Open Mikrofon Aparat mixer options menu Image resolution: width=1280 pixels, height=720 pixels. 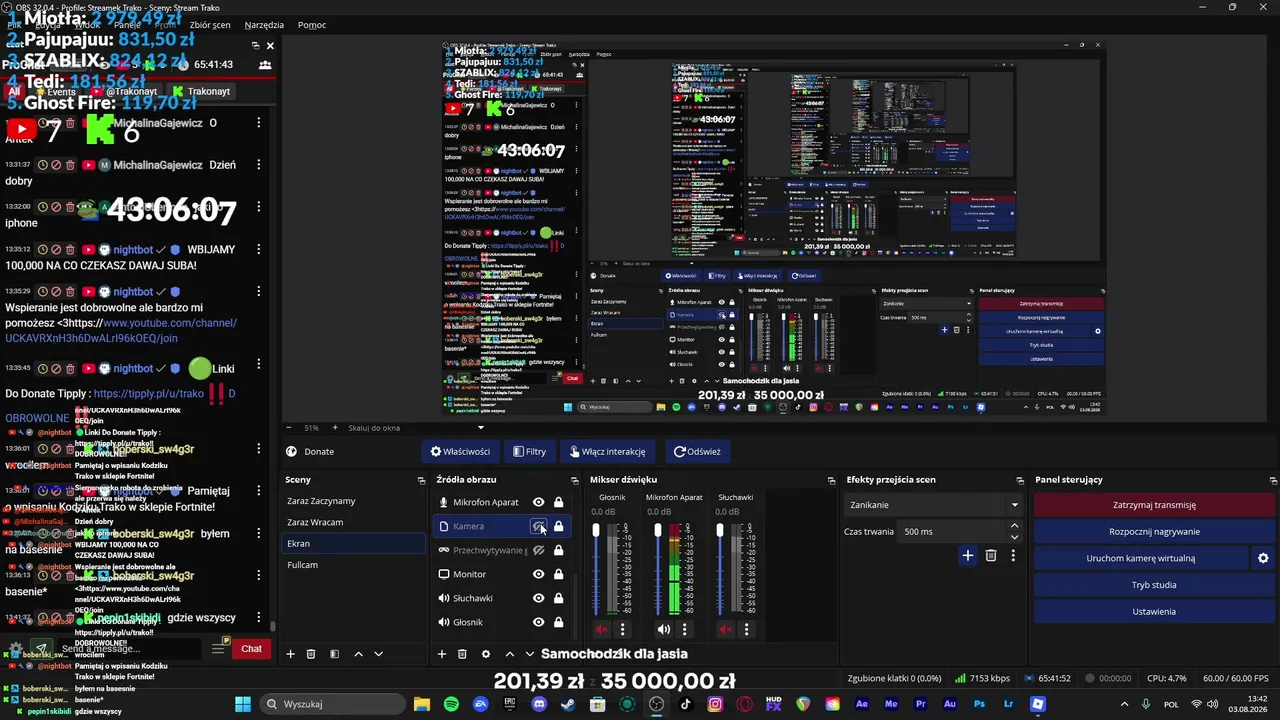(x=684, y=629)
